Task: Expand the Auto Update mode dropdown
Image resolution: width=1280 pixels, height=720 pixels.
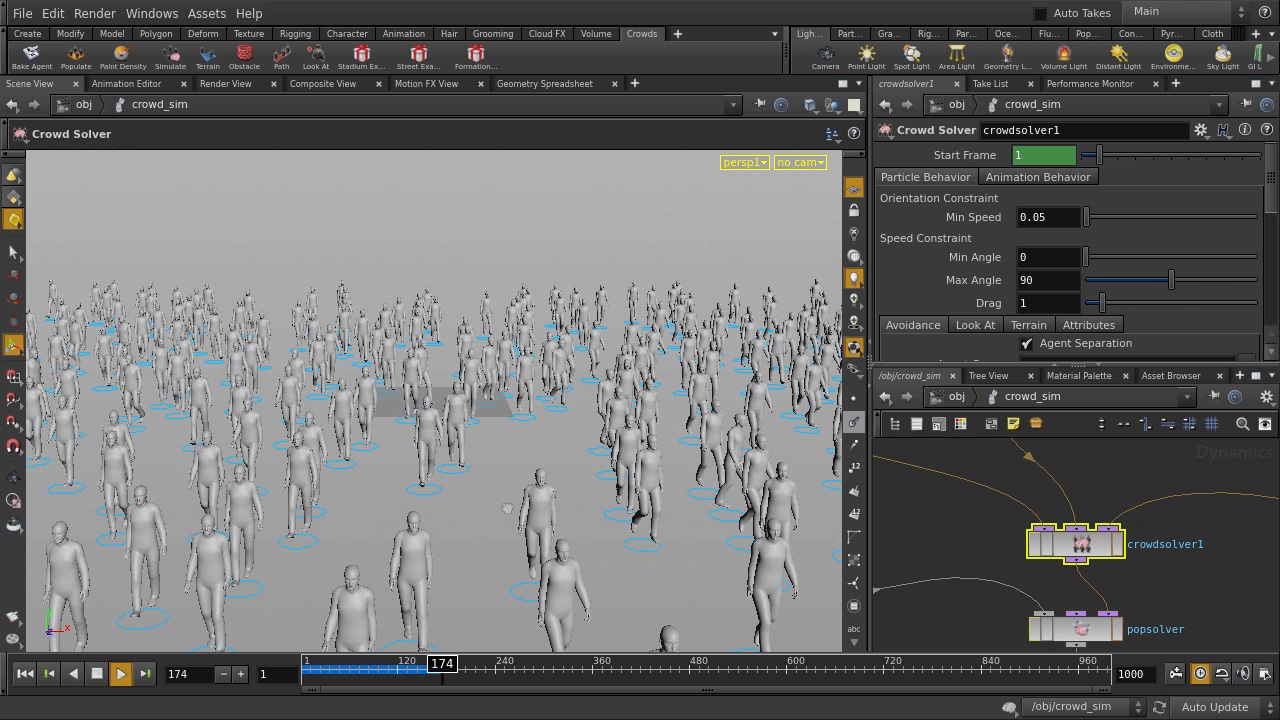Action: coord(1224,707)
